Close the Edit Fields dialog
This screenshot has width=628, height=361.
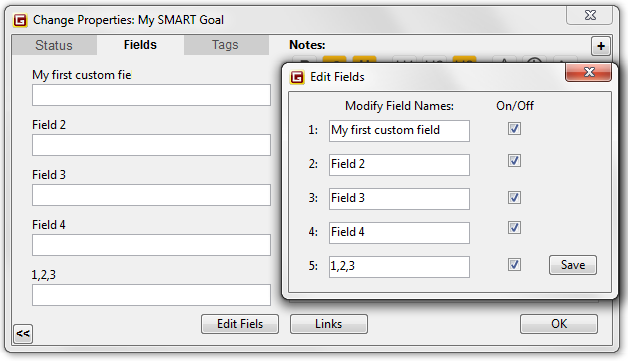pos(588,72)
